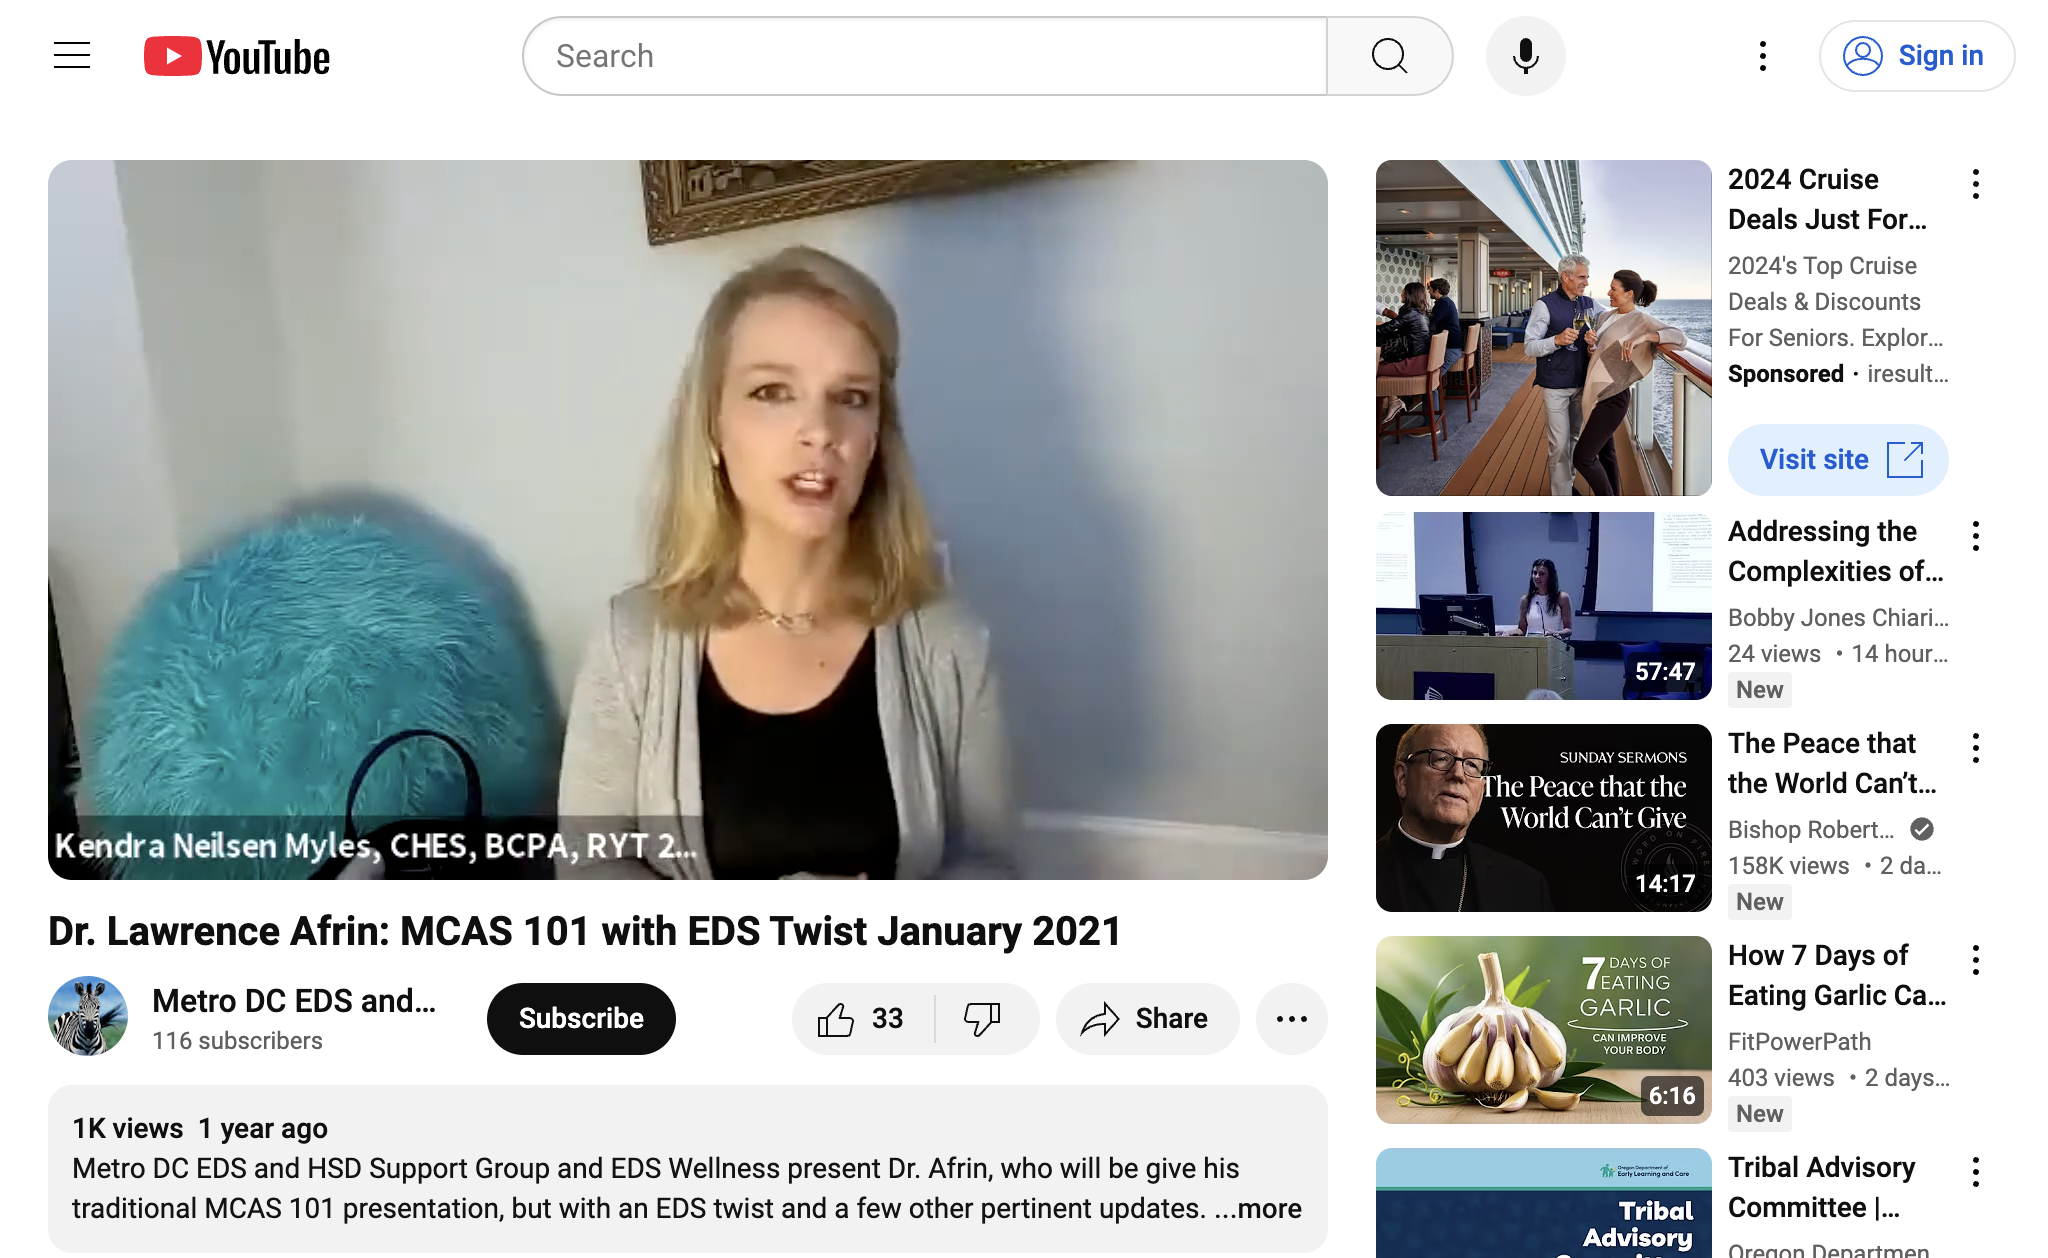The image size is (2048, 1258).
Task: Open options for The Peace that the World video
Action: pyautogui.click(x=1975, y=748)
